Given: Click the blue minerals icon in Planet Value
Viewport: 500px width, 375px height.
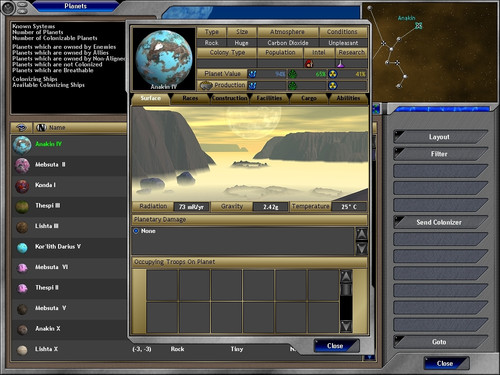Looking at the screenshot, I should click(x=253, y=74).
